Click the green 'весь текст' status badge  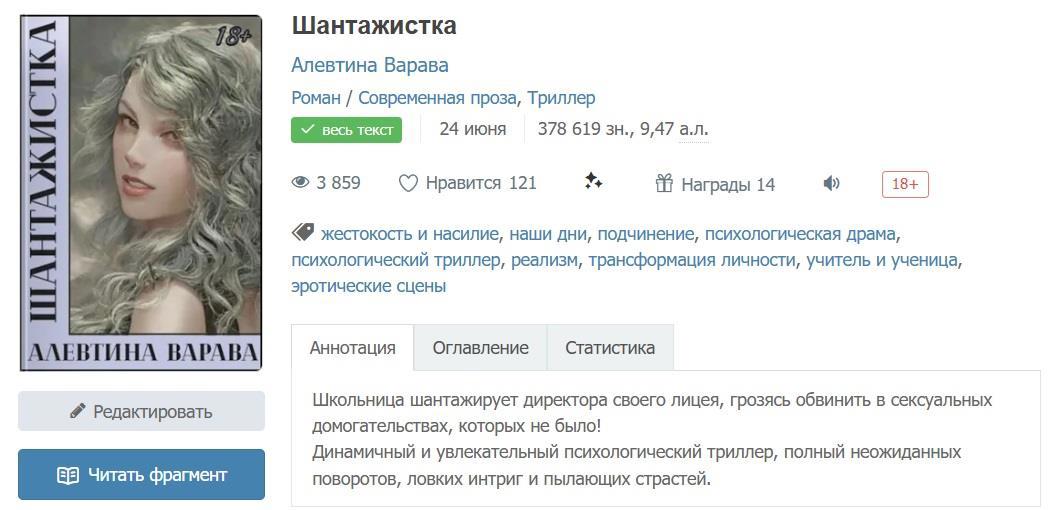[x=346, y=130]
